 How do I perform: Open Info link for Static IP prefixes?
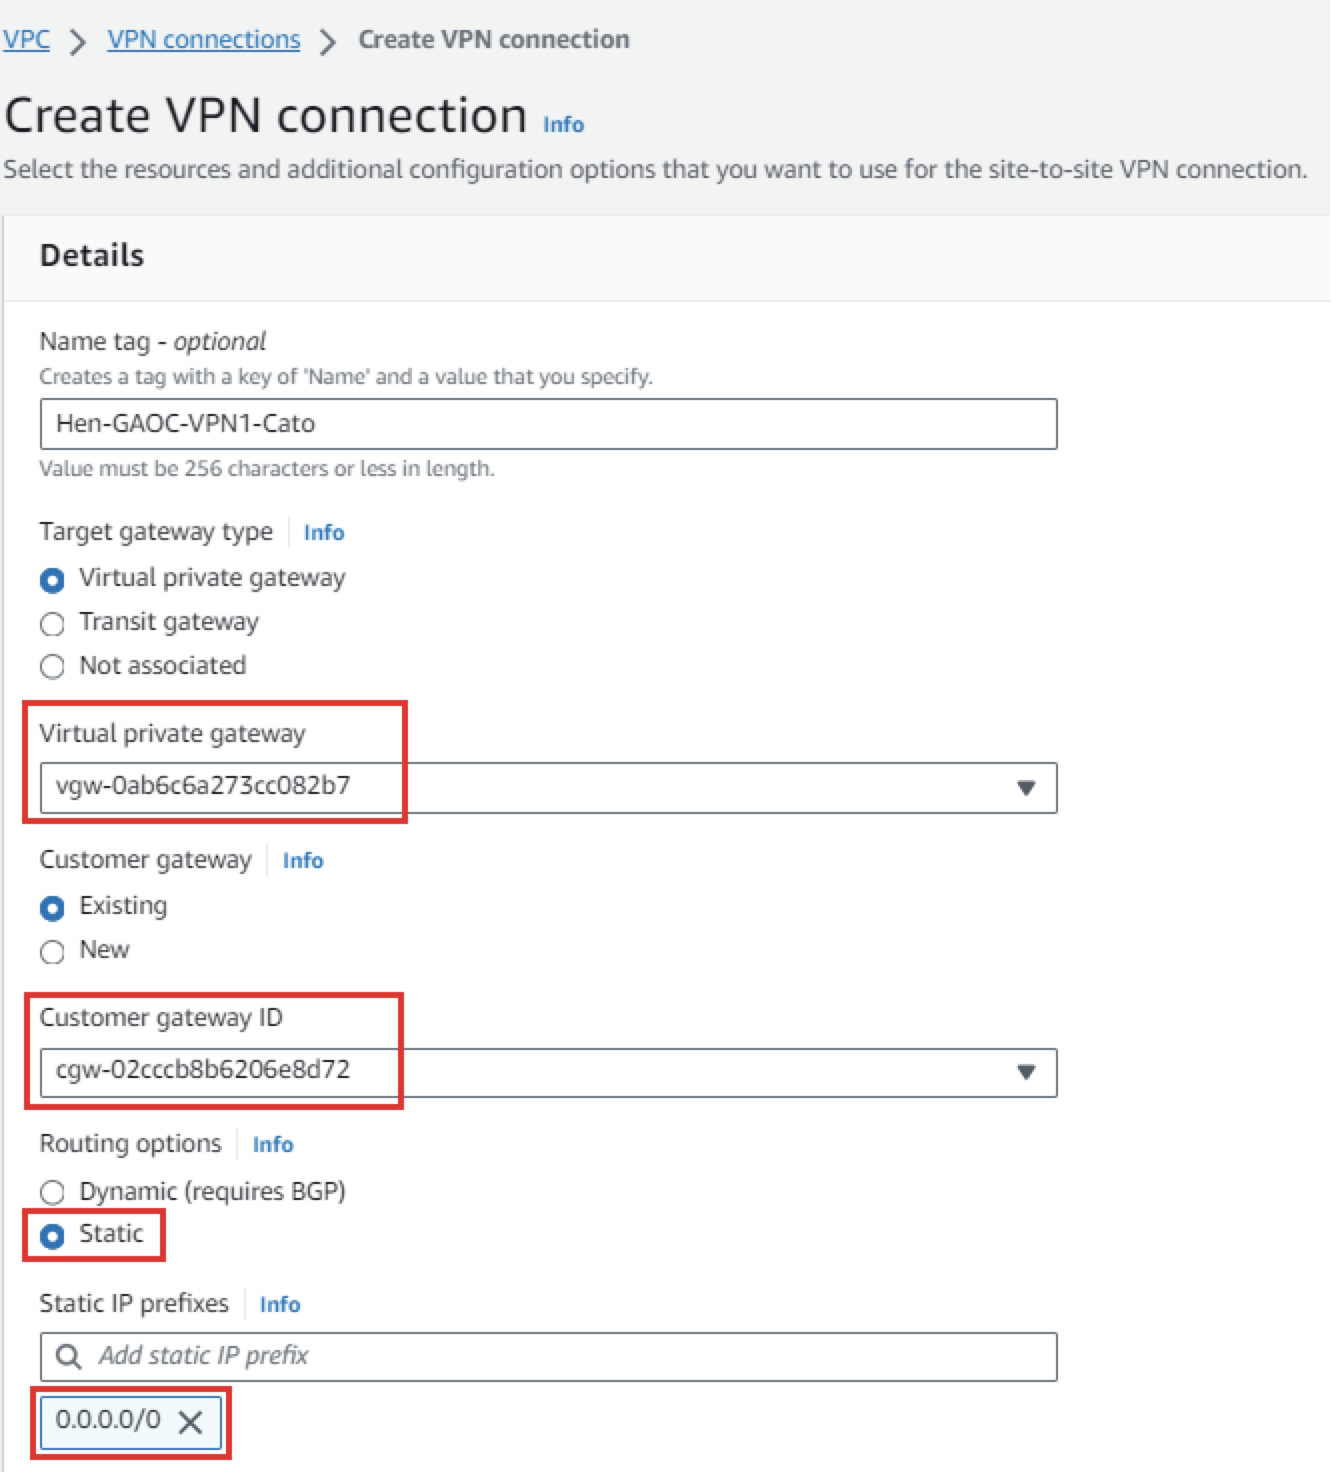pyautogui.click(x=280, y=1305)
